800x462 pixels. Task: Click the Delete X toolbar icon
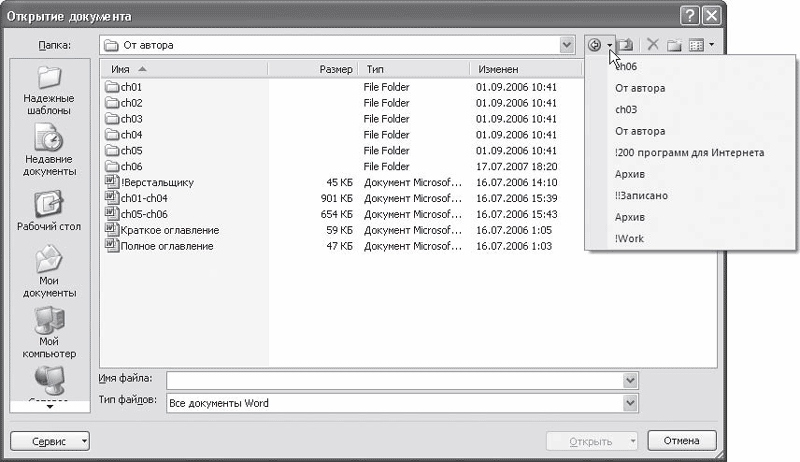(653, 45)
